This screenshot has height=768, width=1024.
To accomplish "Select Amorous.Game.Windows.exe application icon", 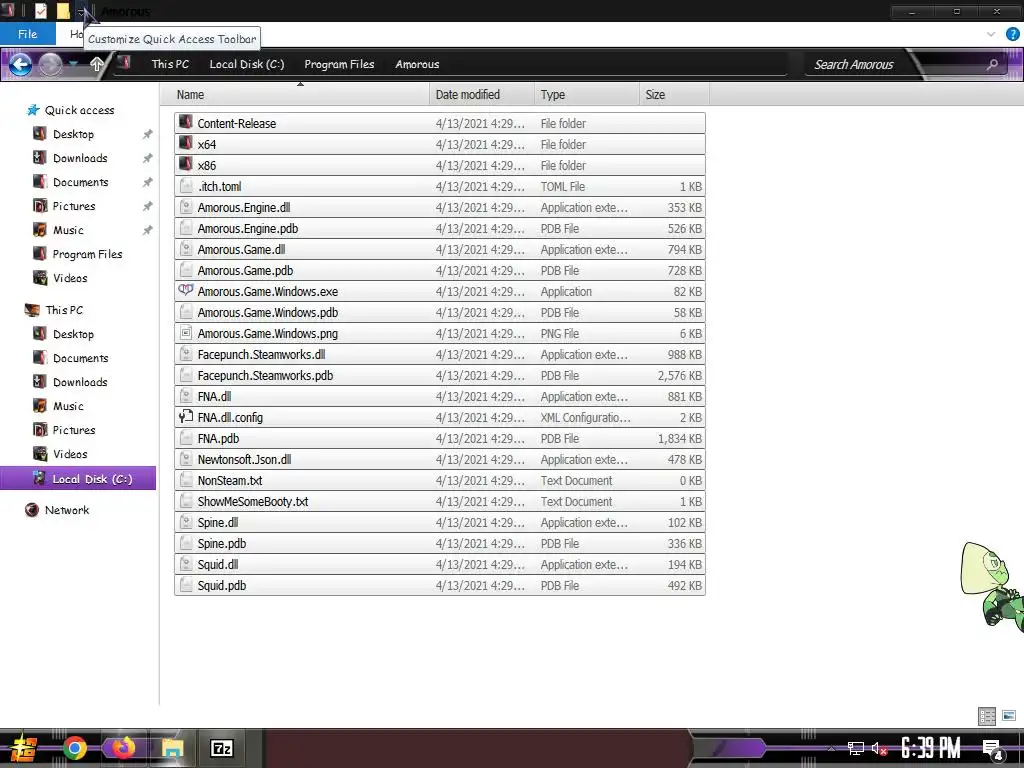I will coord(186,291).
